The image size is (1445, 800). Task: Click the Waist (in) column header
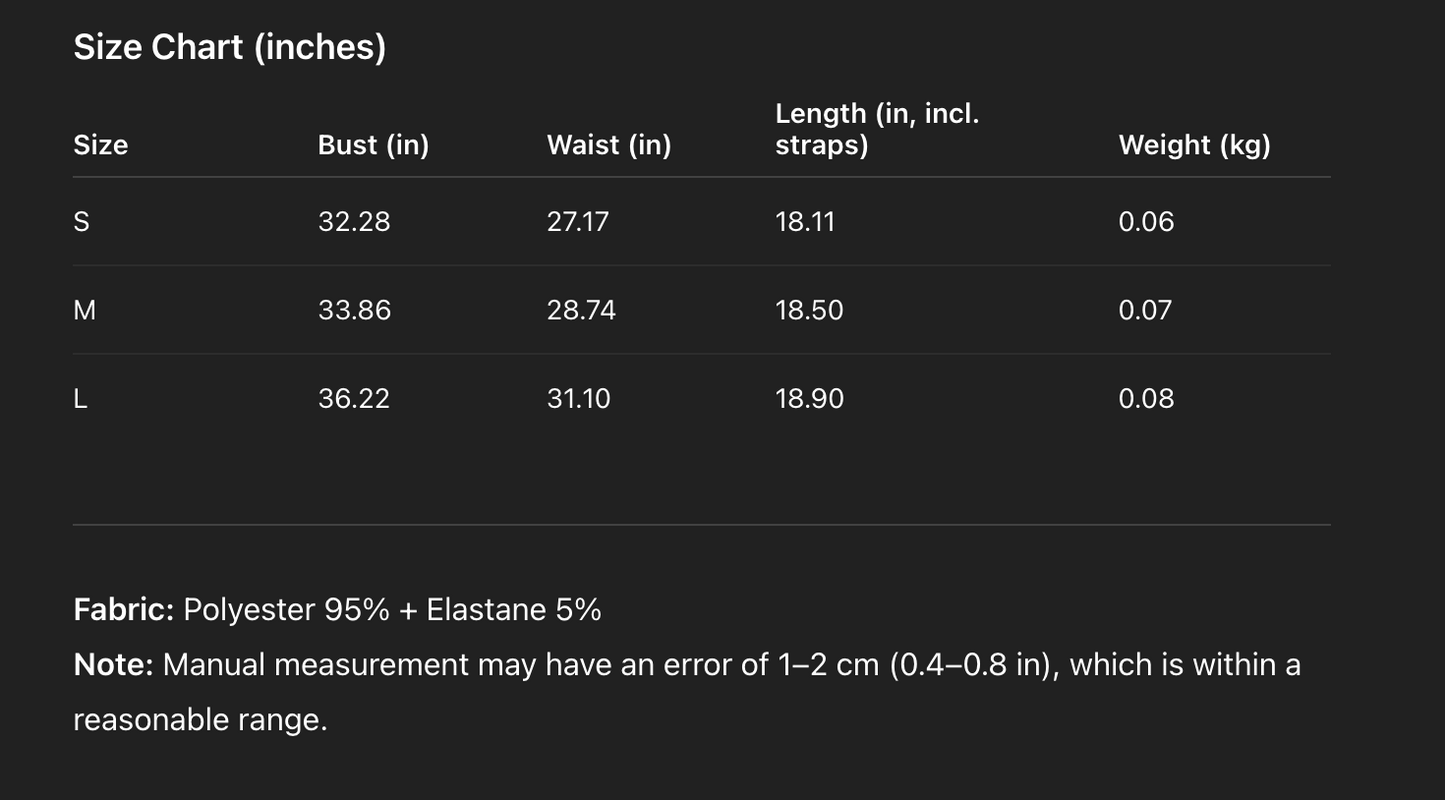tap(608, 145)
